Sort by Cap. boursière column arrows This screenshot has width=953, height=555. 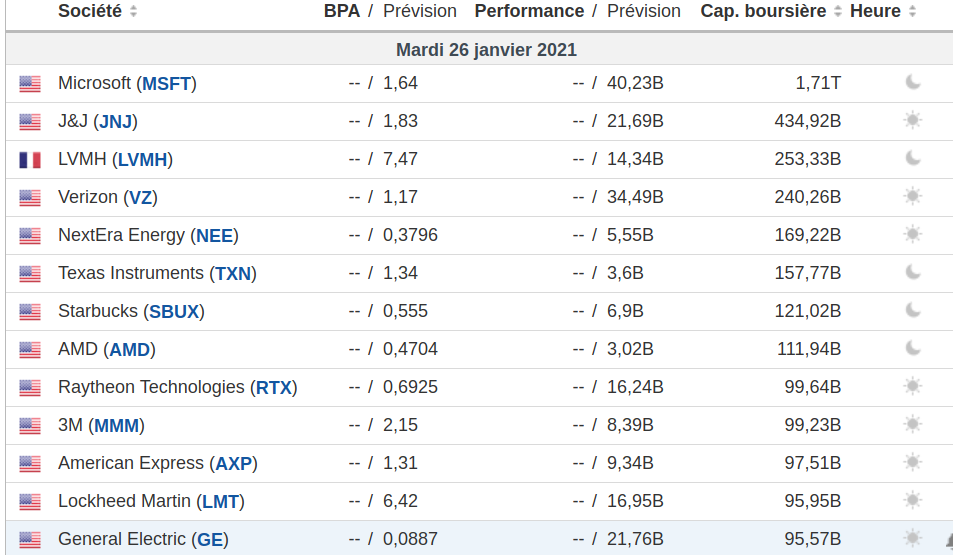836,12
